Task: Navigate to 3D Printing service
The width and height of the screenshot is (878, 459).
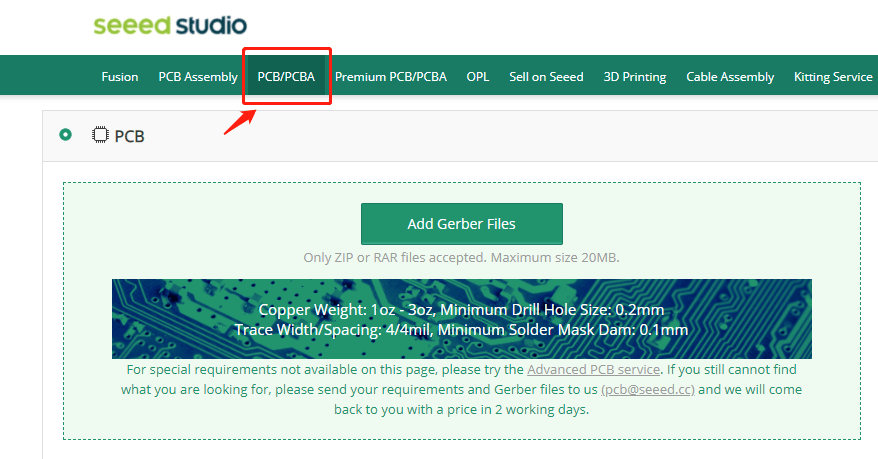Action: pos(635,77)
